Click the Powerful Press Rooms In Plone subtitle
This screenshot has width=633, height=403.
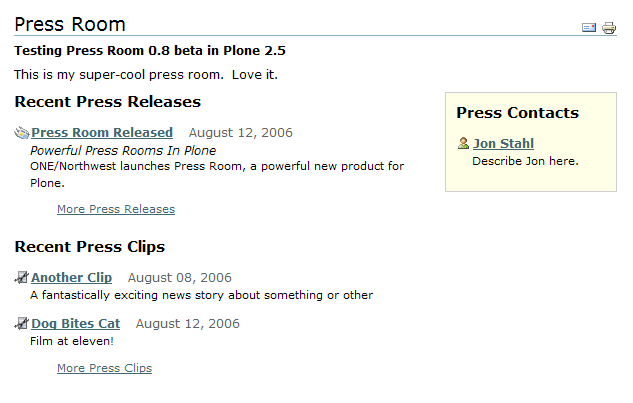coord(123,151)
